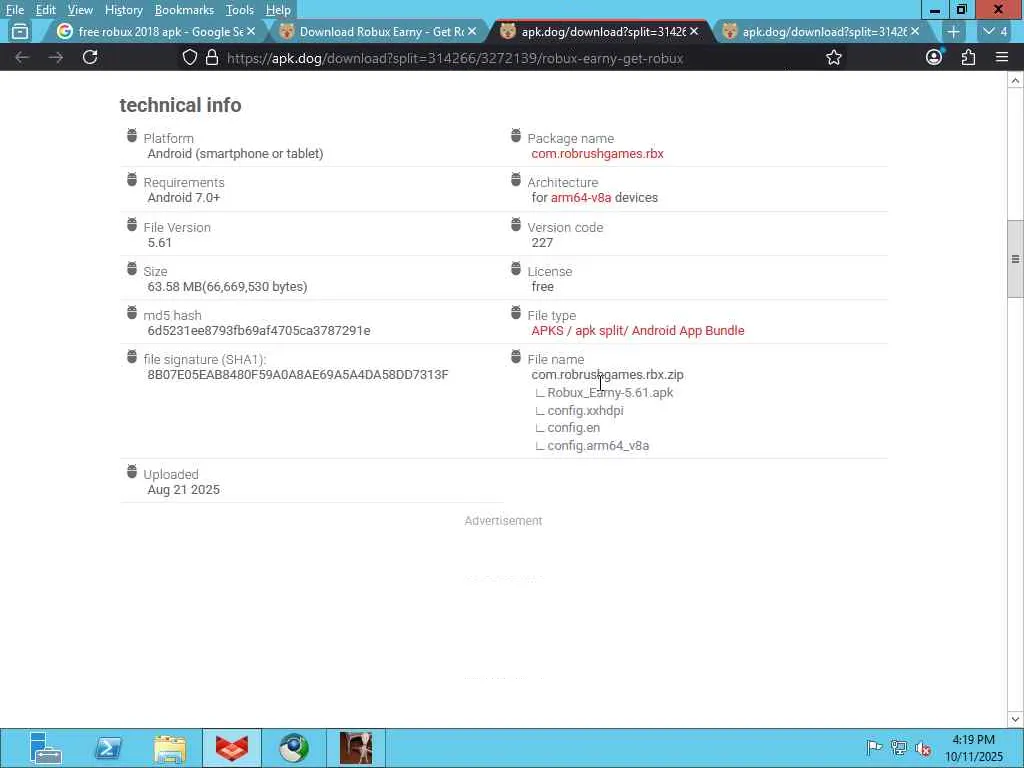Click the Aug 21 2025 upload date
The image size is (1024, 768).
(184, 489)
